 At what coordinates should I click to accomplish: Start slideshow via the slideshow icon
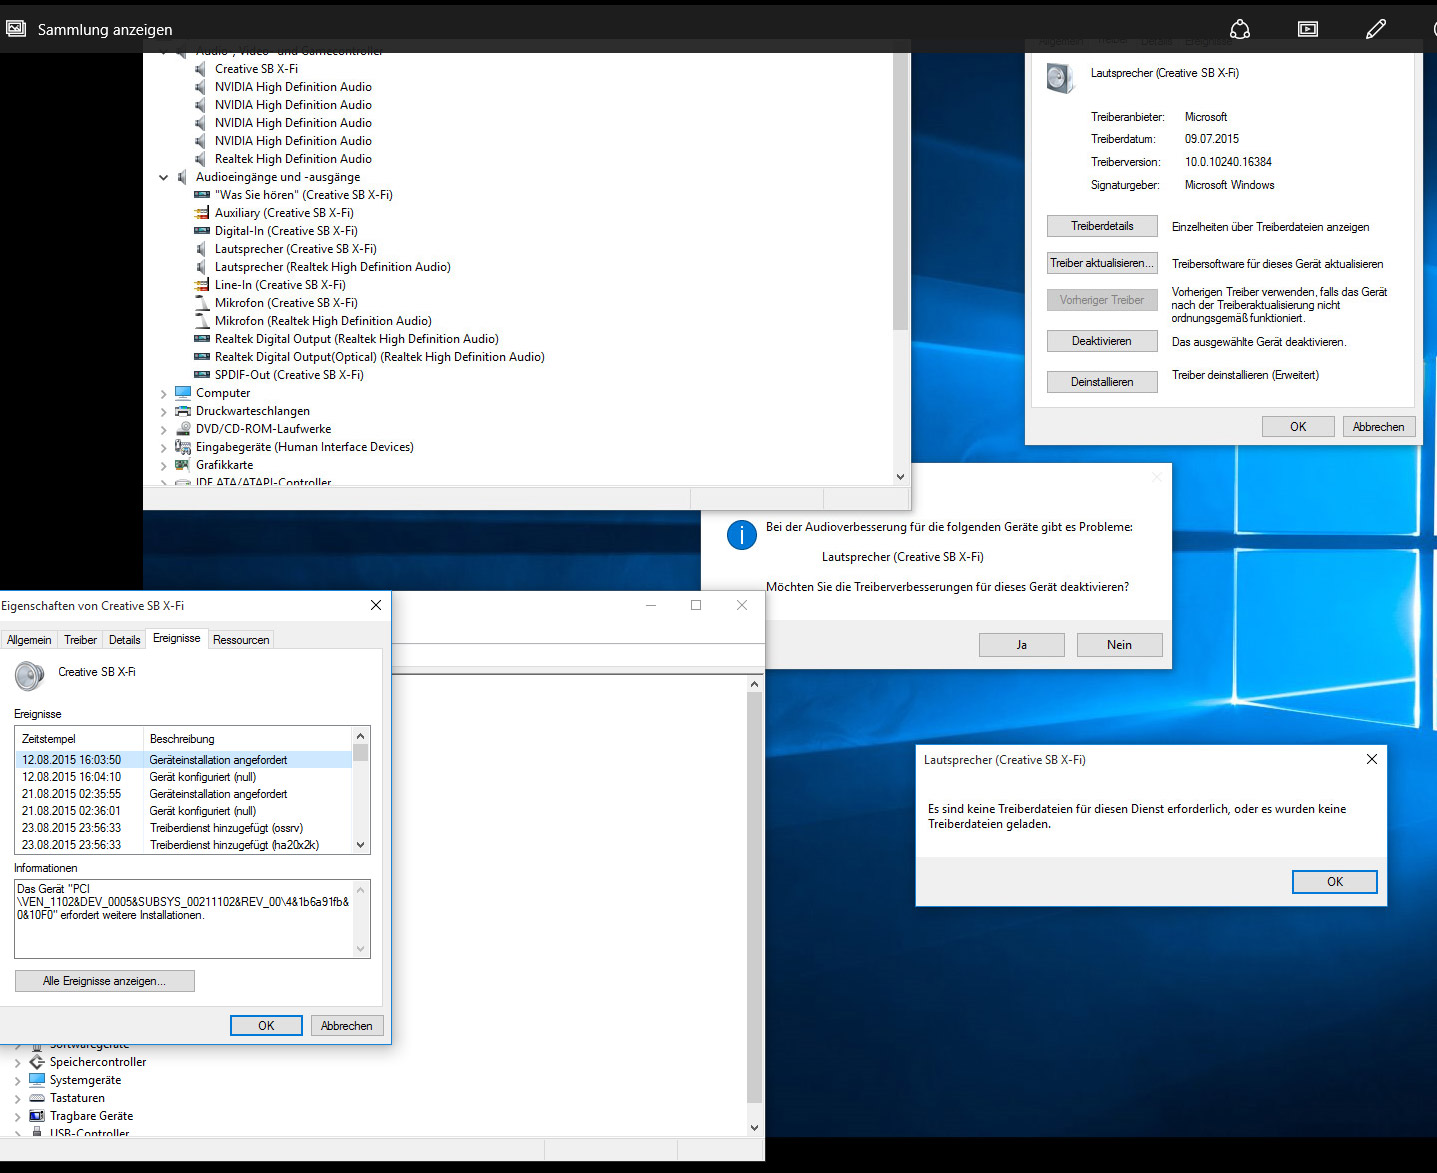coord(1308,29)
